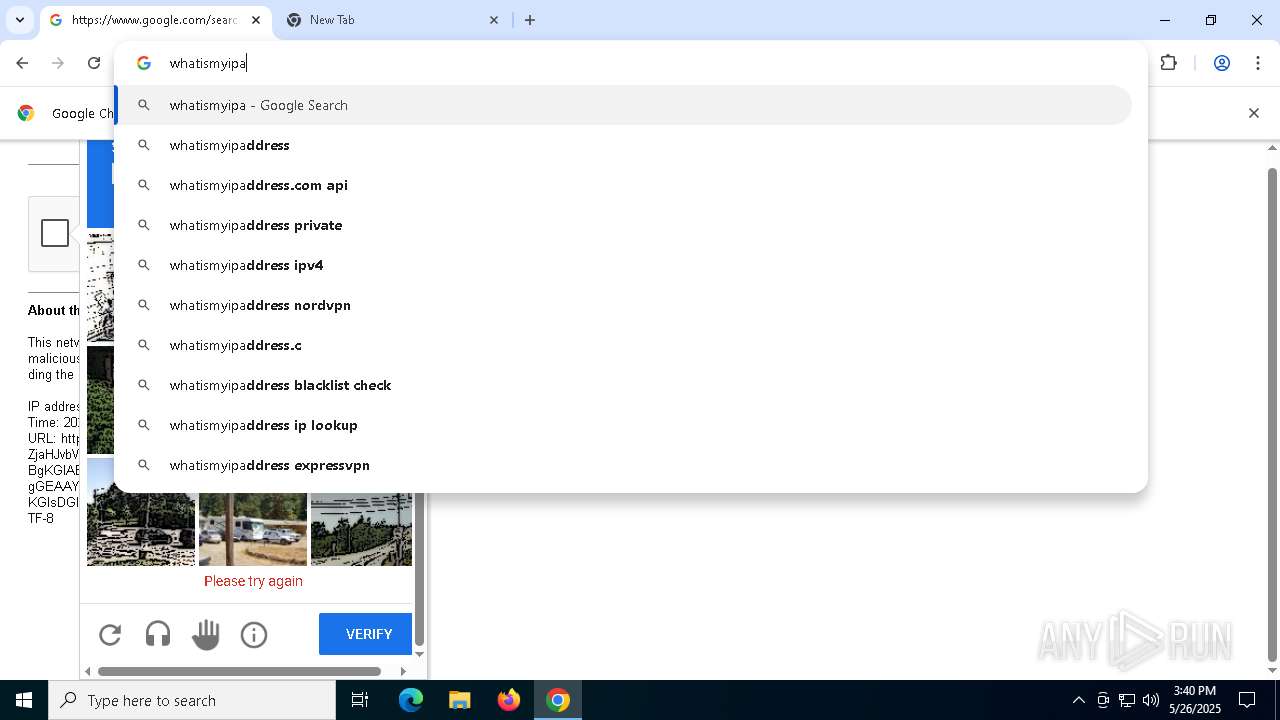
Task: Click the taskbar search box
Action: pyautogui.click(x=192, y=700)
